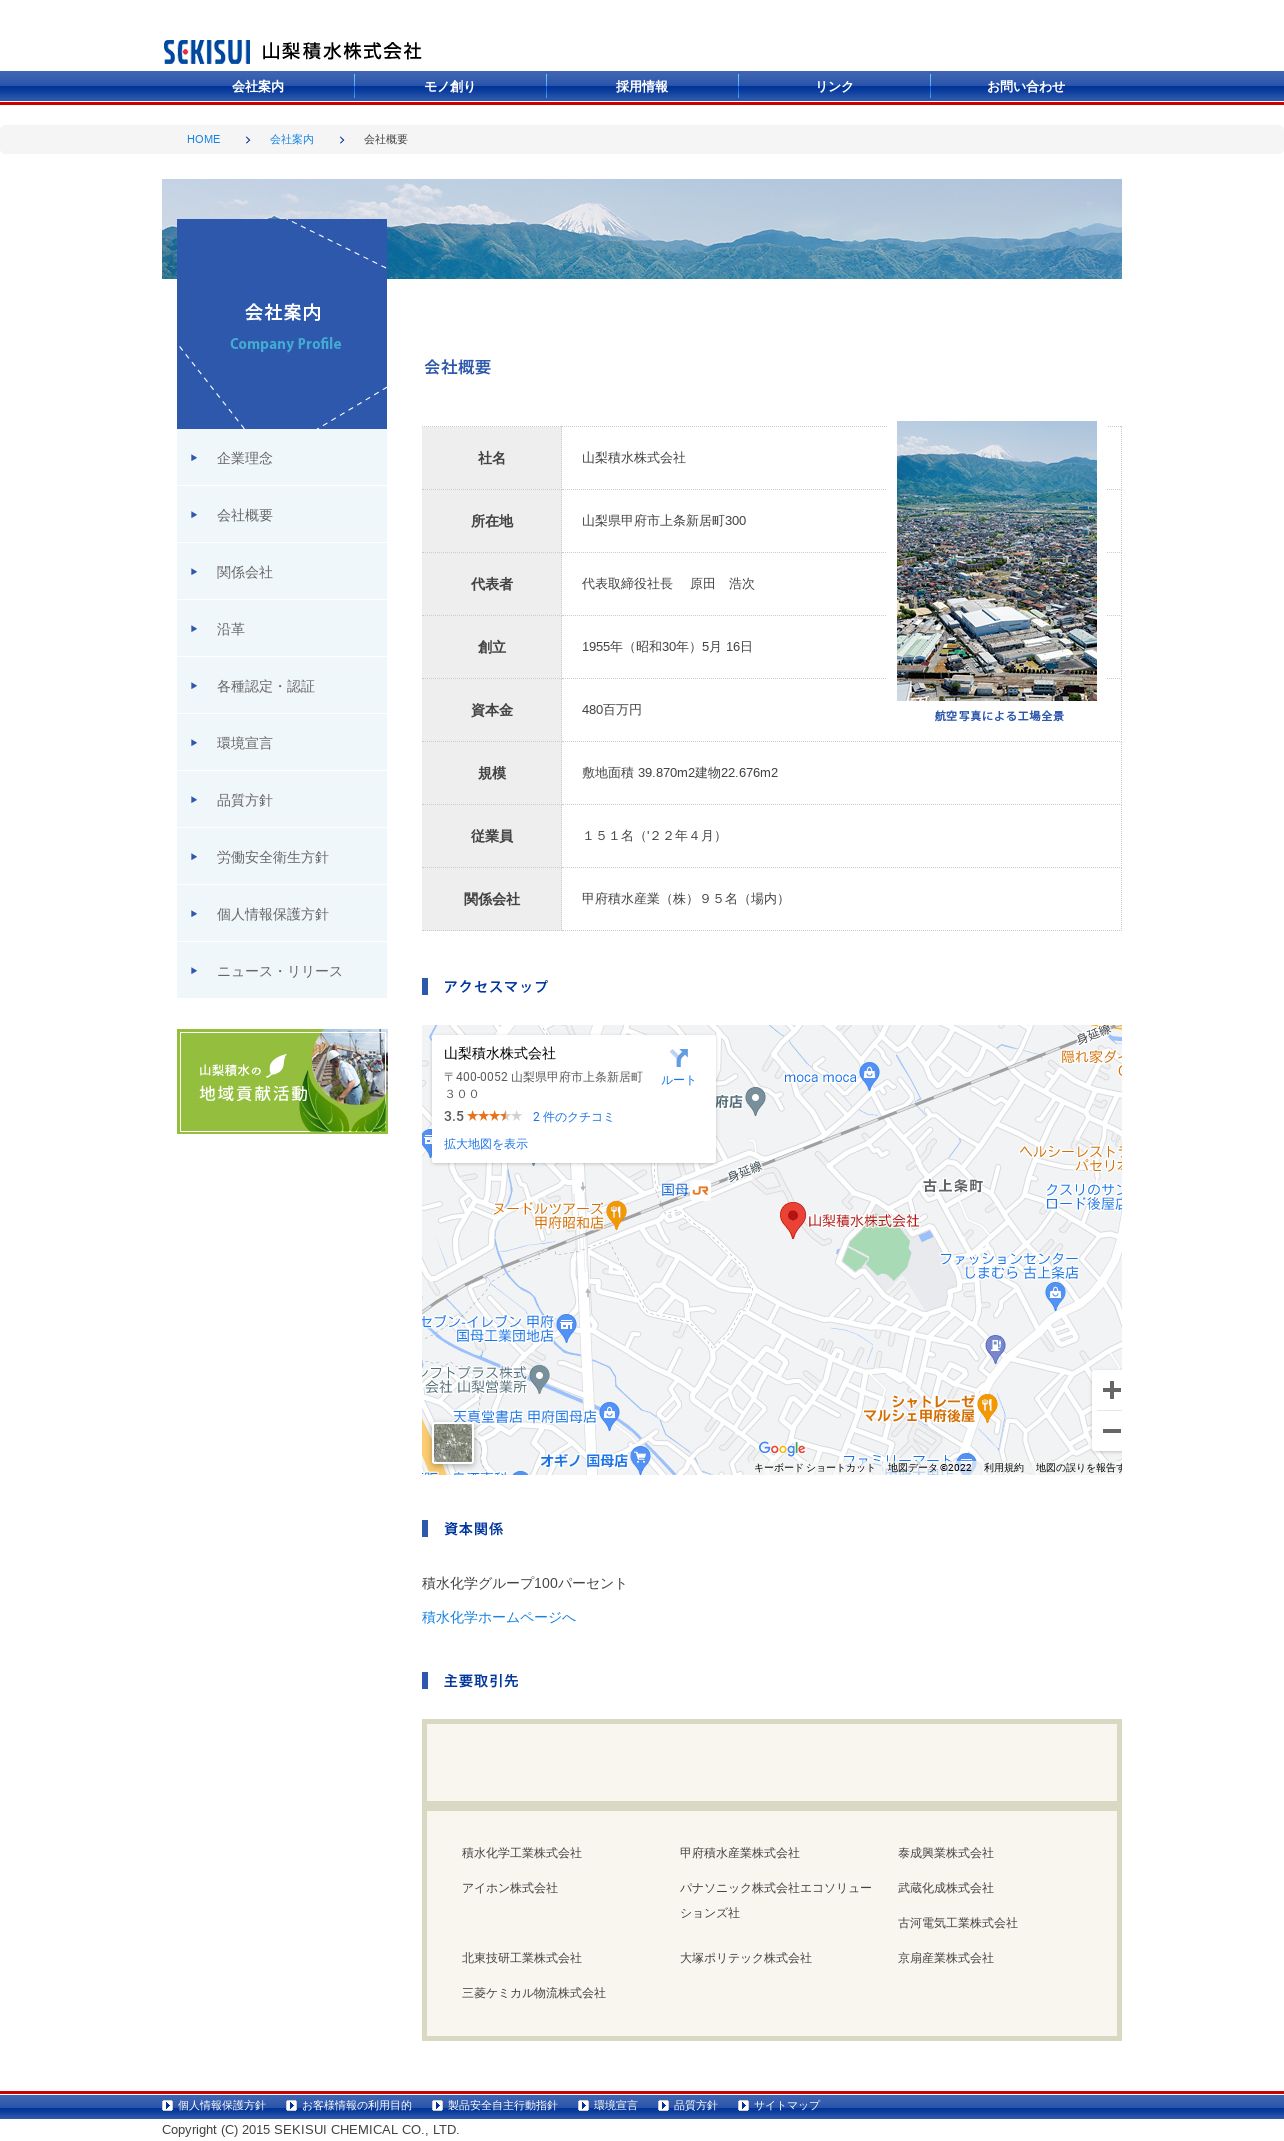Click the Google logo on the map
Screen dimensions: 1284x2141
pyautogui.click(x=782, y=1448)
